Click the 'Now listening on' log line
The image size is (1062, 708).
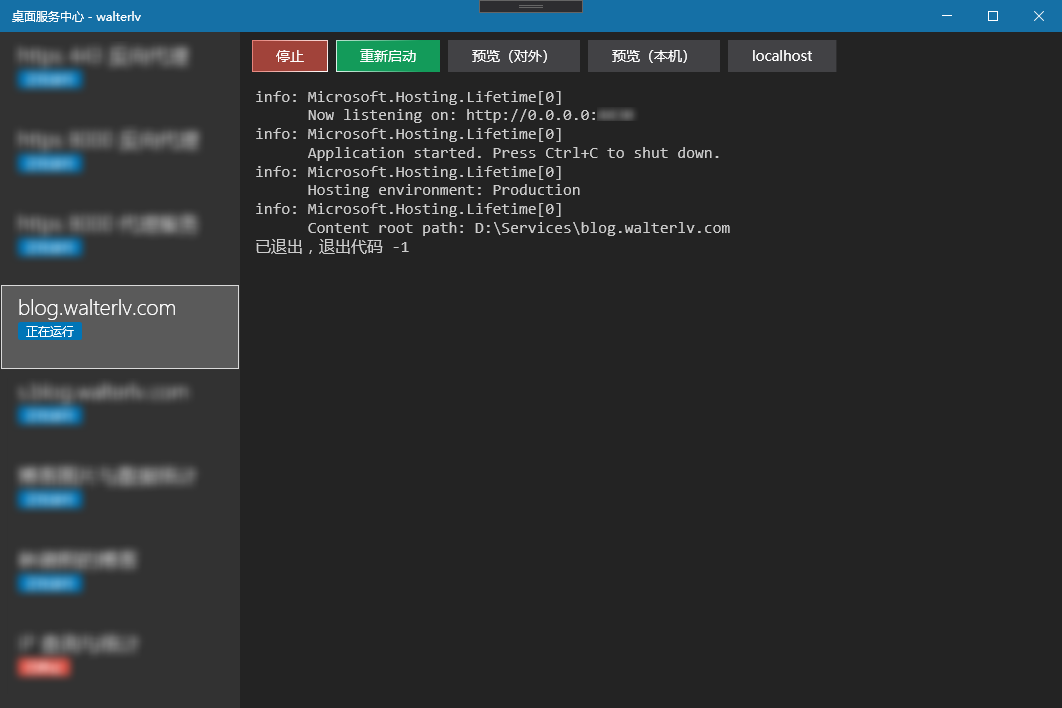tap(471, 115)
